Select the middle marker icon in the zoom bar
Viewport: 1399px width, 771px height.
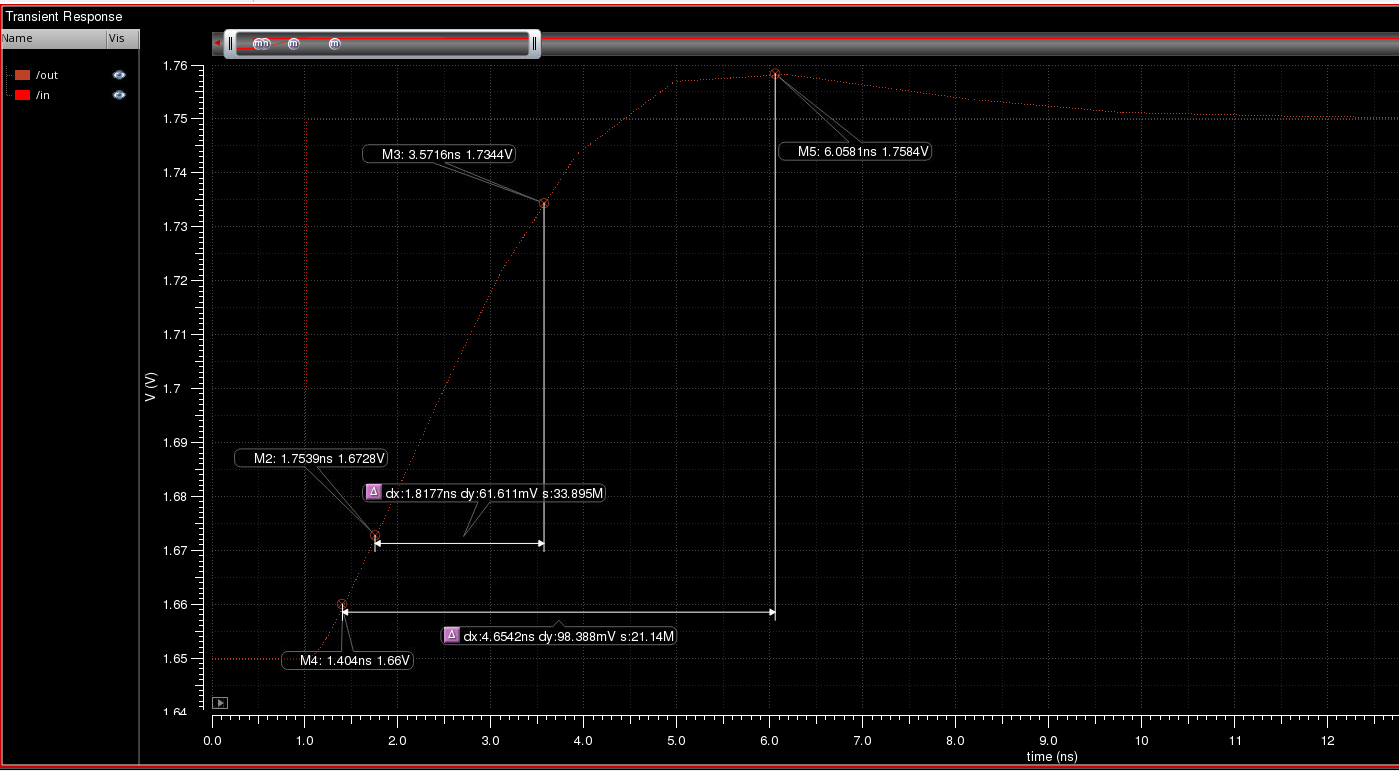click(293, 44)
